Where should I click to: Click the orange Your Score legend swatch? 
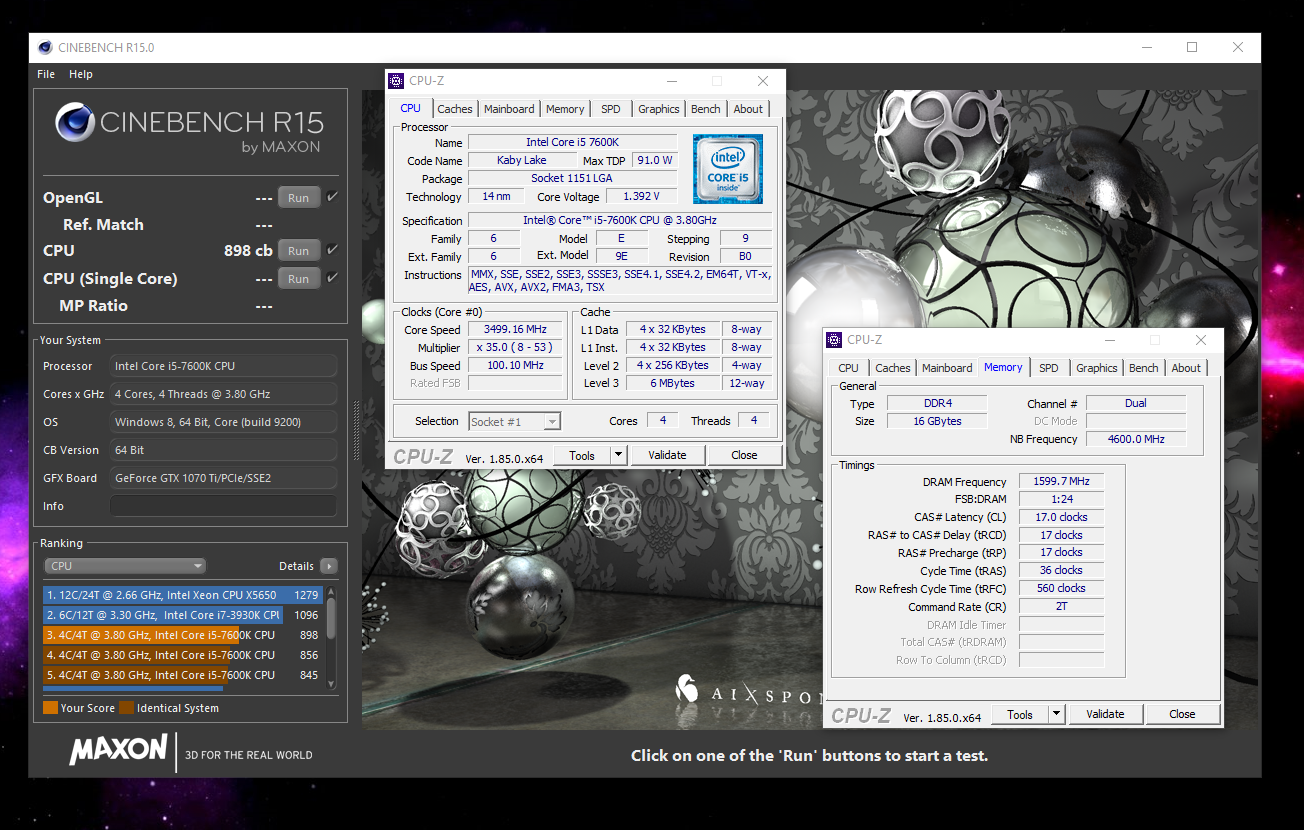tap(50, 708)
